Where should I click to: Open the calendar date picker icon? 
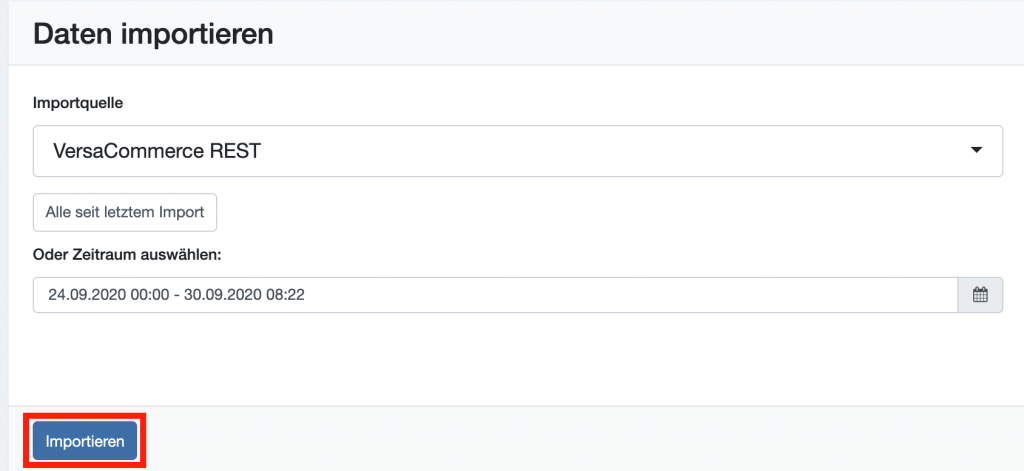(980, 295)
